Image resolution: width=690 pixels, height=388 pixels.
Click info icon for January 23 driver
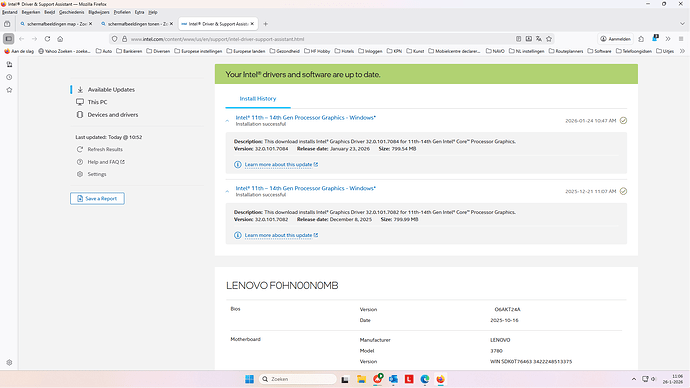[238, 165]
